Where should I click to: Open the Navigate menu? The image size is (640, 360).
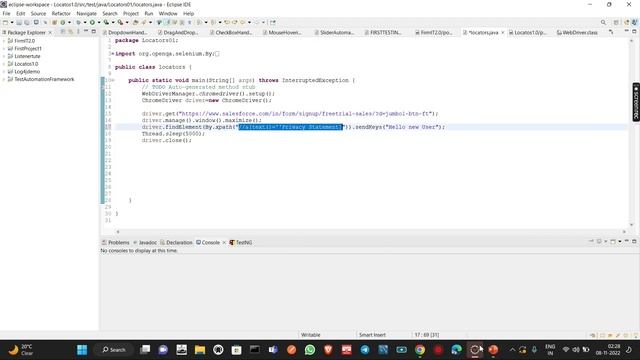pos(87,13)
